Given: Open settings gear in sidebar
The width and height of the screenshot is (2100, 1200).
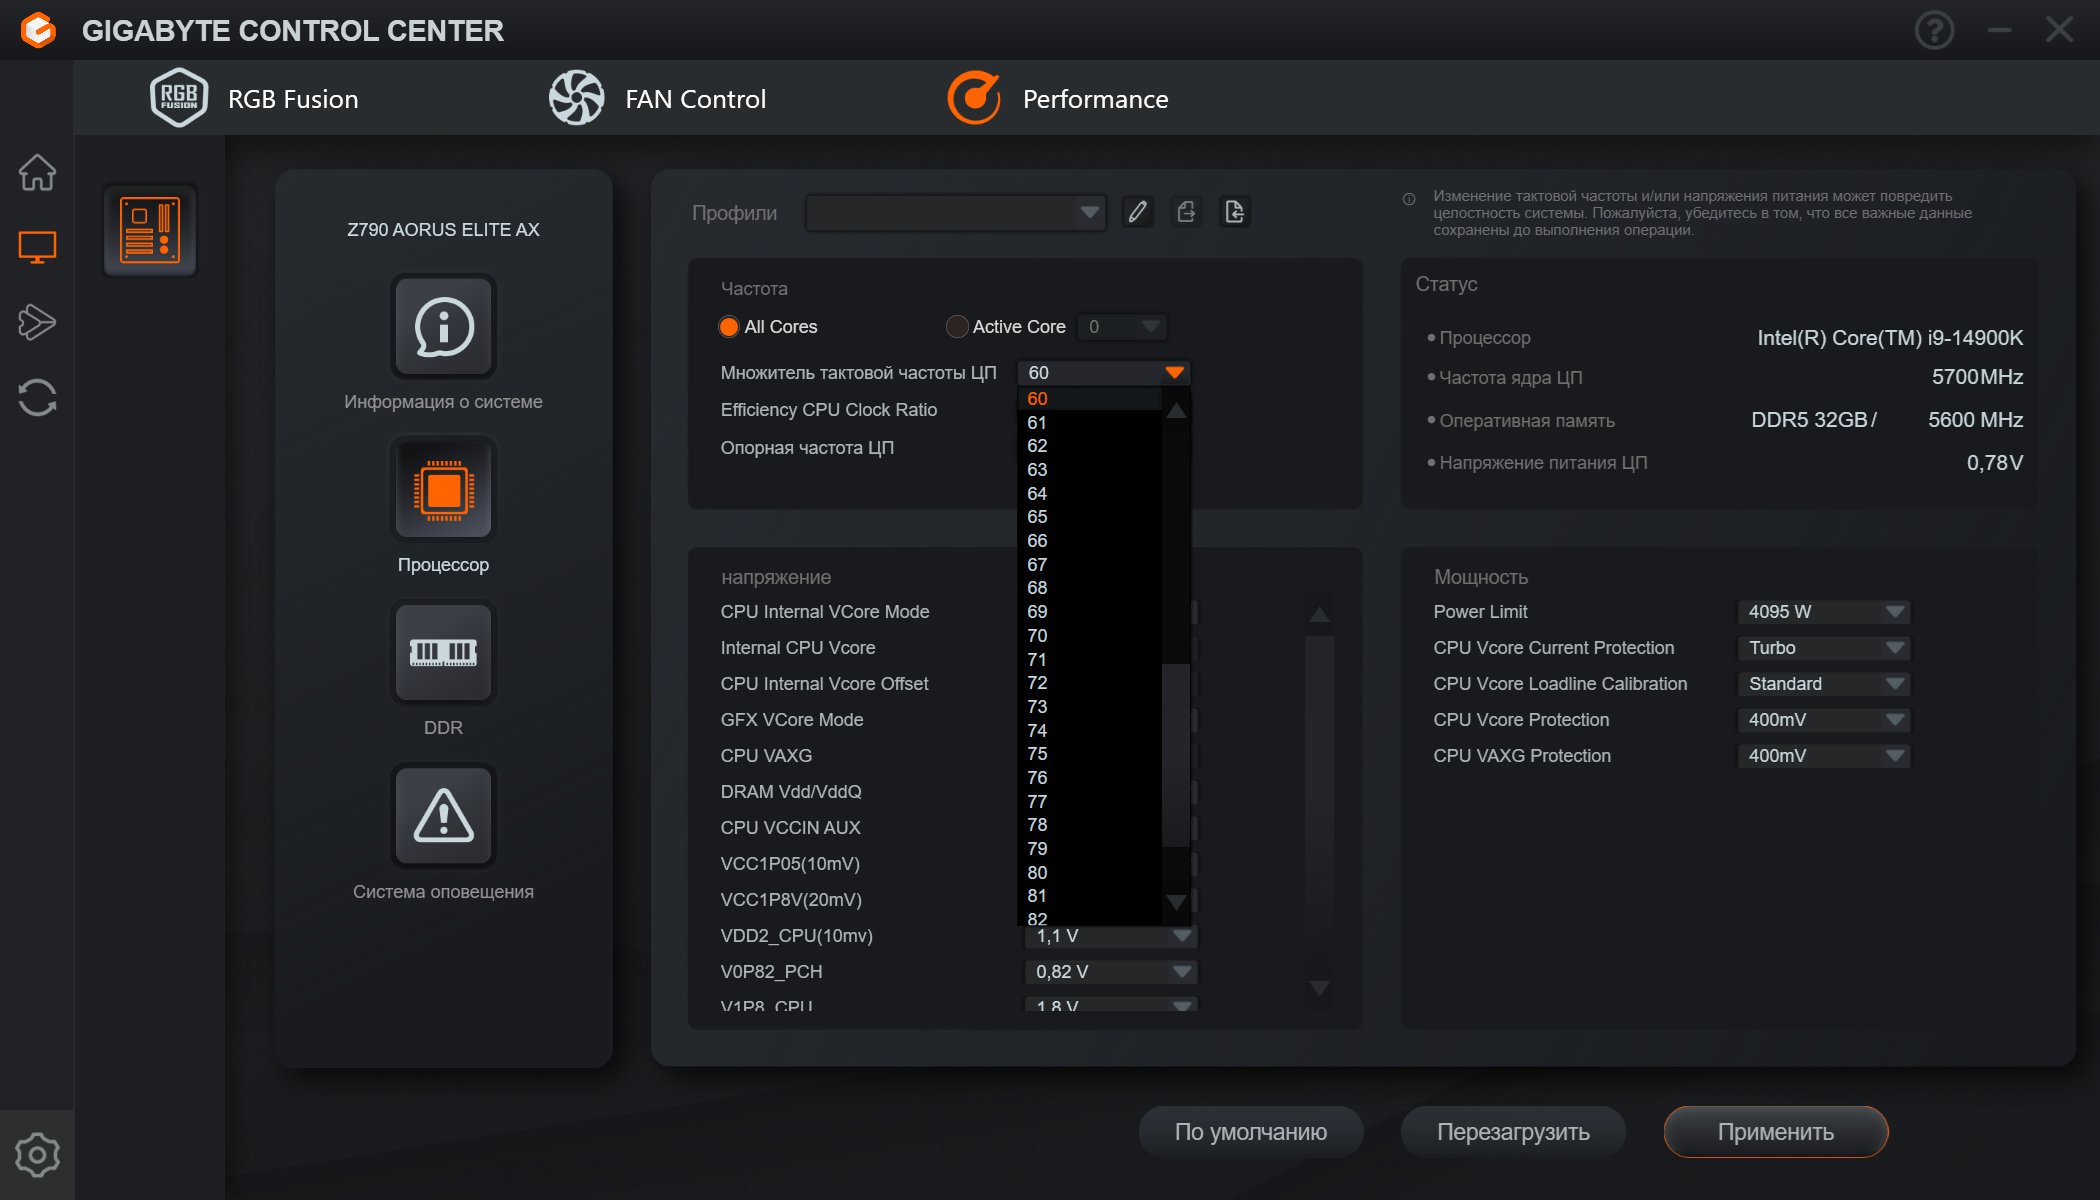Looking at the screenshot, I should (x=37, y=1155).
